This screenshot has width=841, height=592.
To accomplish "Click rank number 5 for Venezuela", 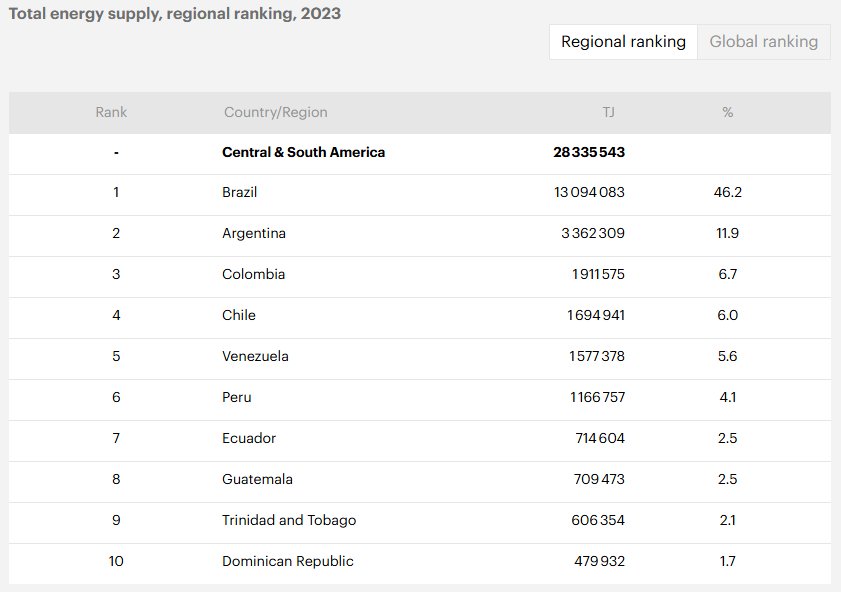I will point(116,356).
